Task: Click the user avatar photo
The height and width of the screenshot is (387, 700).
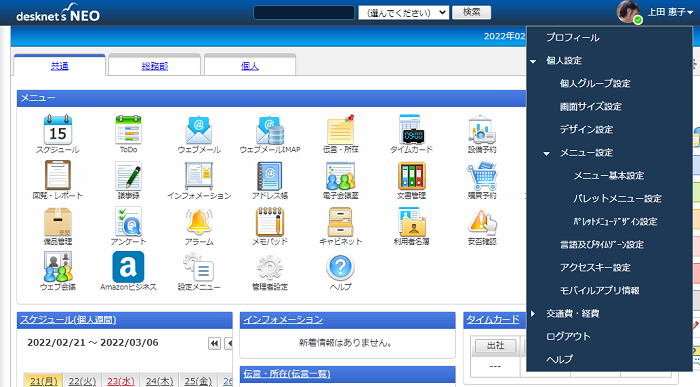Action: (x=629, y=12)
